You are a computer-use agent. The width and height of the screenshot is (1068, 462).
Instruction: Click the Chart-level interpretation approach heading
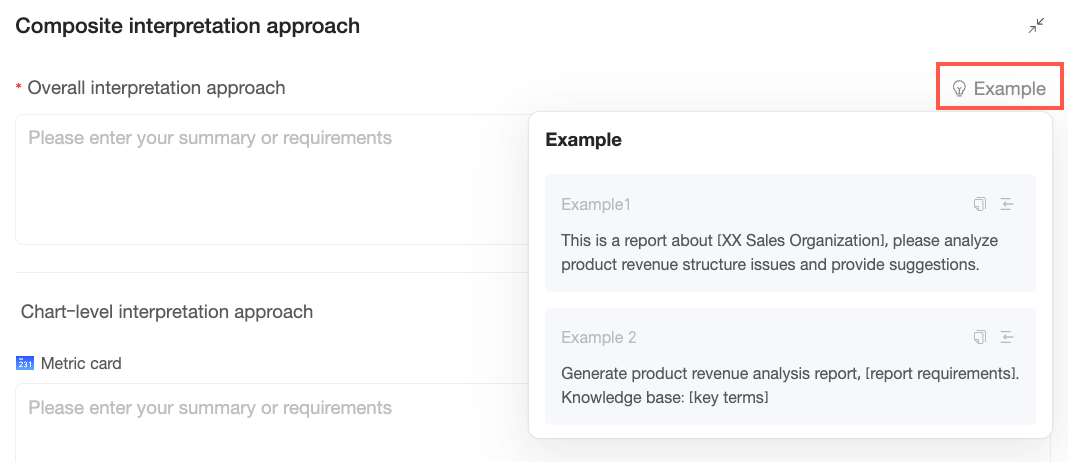pos(167,312)
